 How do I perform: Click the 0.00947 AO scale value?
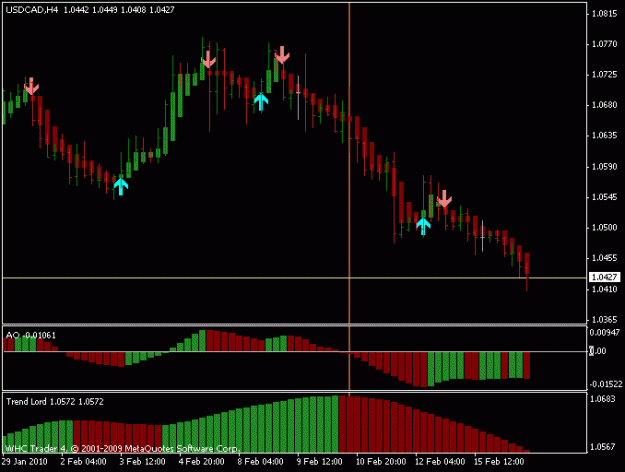(x=605, y=332)
